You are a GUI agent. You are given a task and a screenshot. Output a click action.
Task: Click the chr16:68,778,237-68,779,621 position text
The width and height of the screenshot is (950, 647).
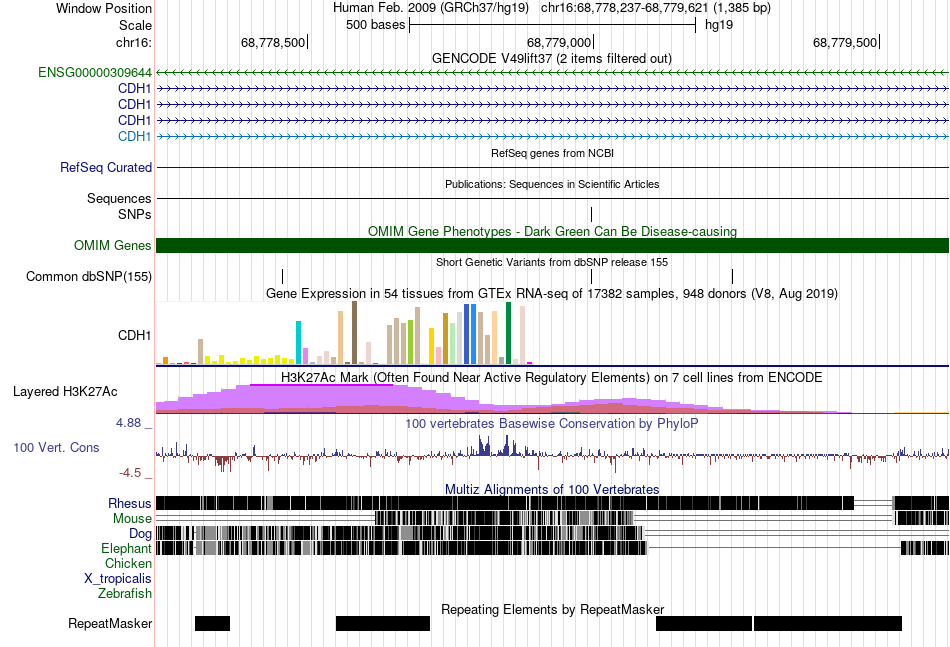point(656,8)
